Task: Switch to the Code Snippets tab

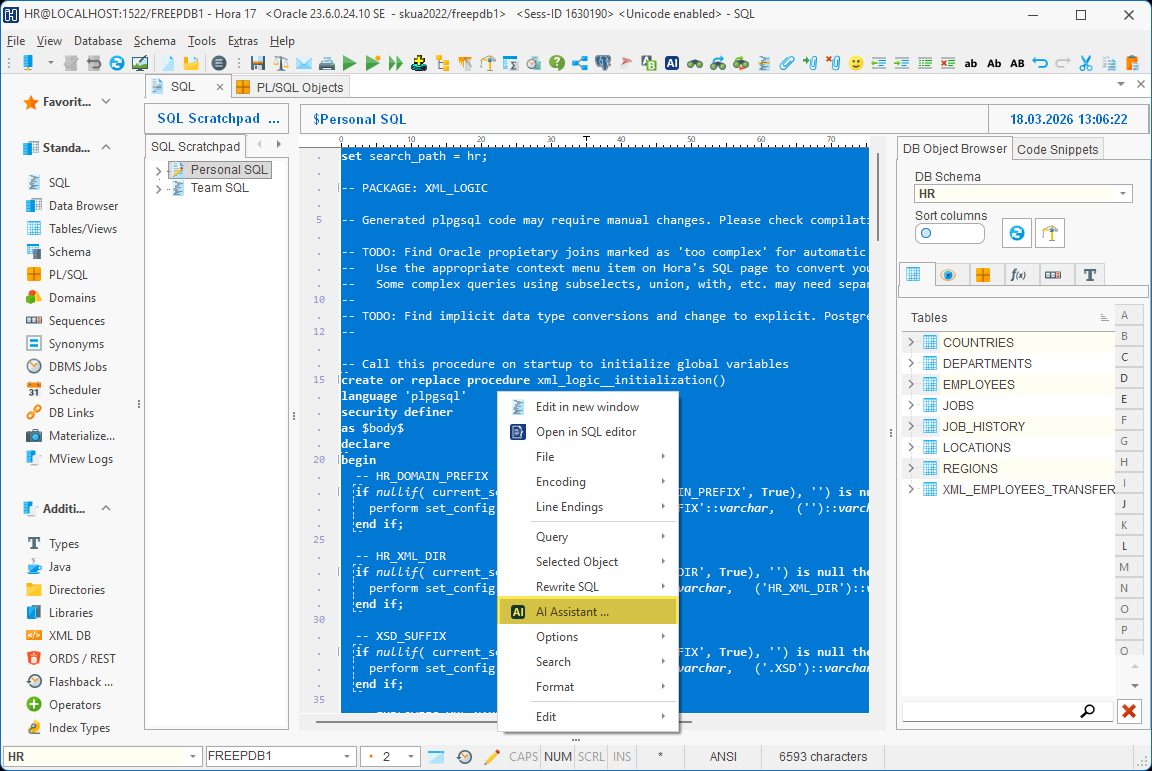Action: (1058, 149)
